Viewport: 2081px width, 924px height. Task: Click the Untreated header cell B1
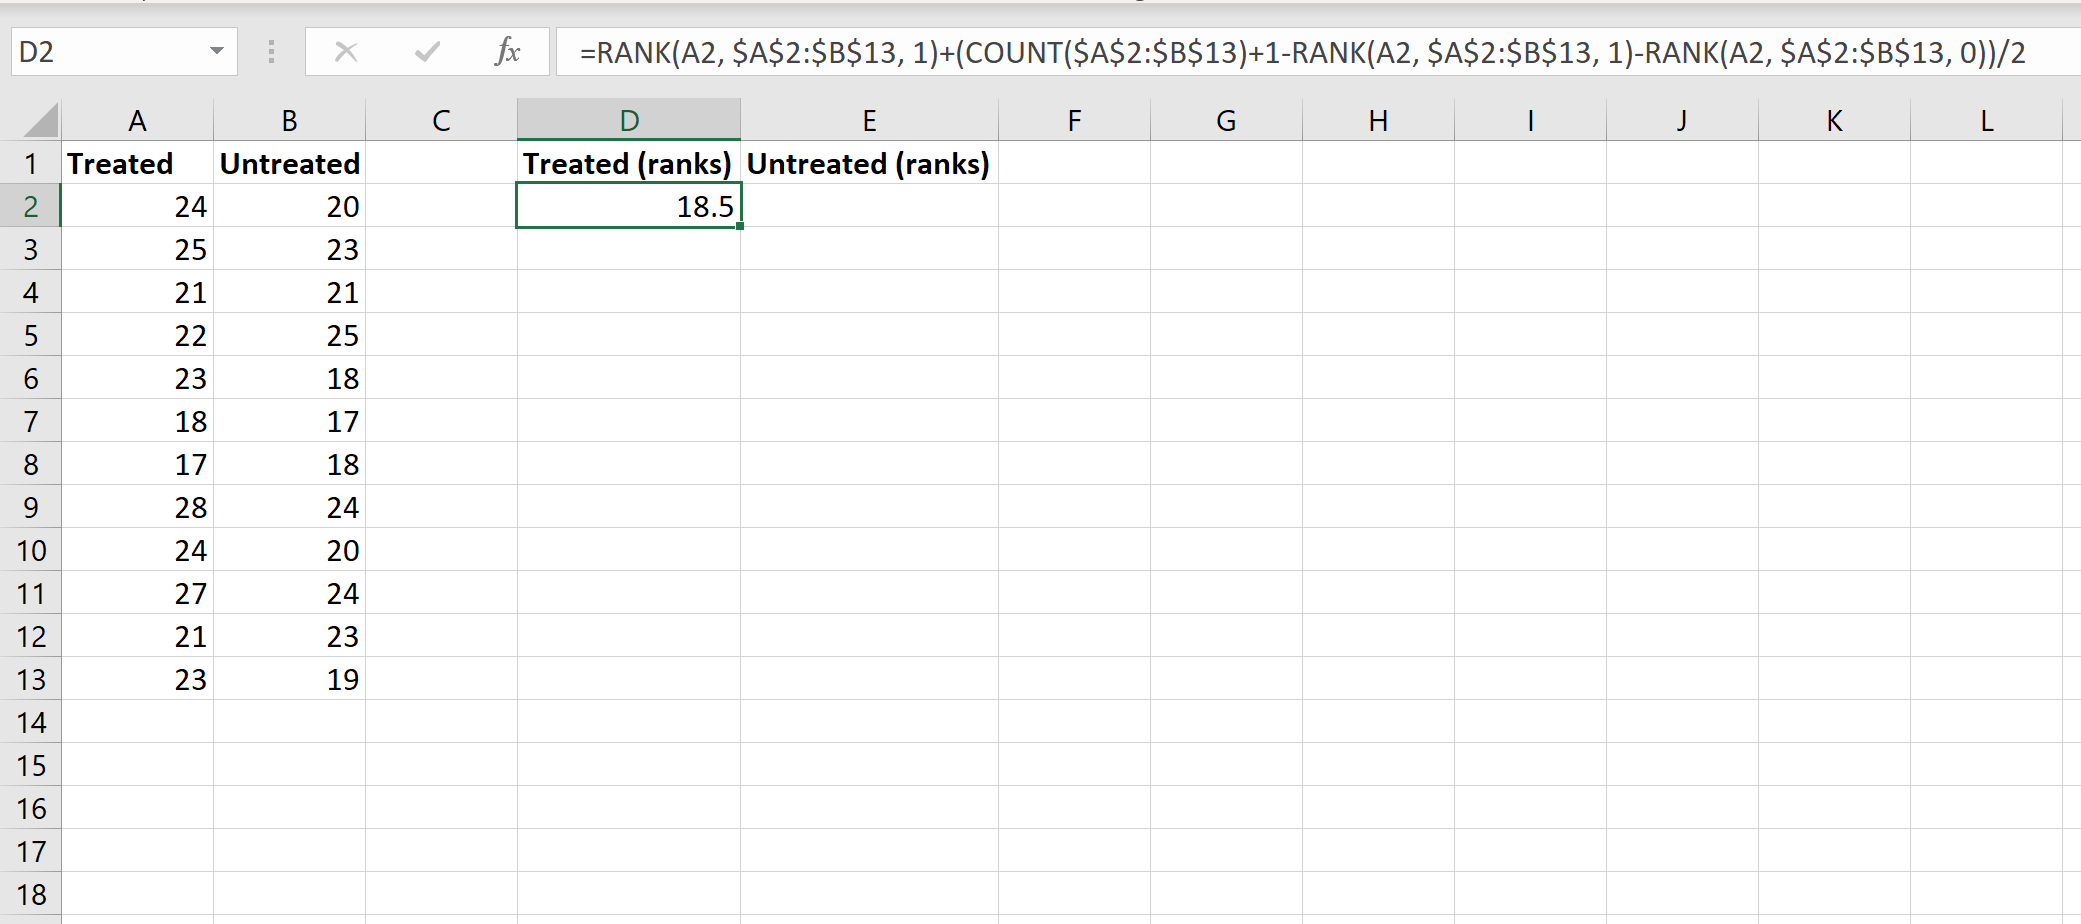(289, 163)
